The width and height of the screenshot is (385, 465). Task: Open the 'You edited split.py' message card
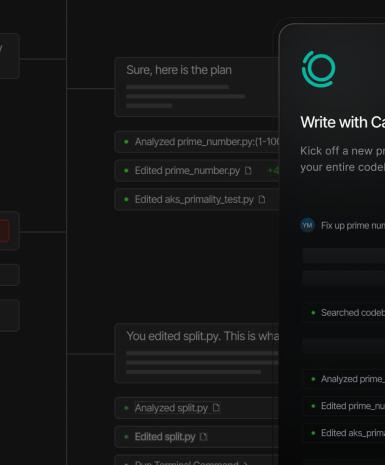coord(197,353)
